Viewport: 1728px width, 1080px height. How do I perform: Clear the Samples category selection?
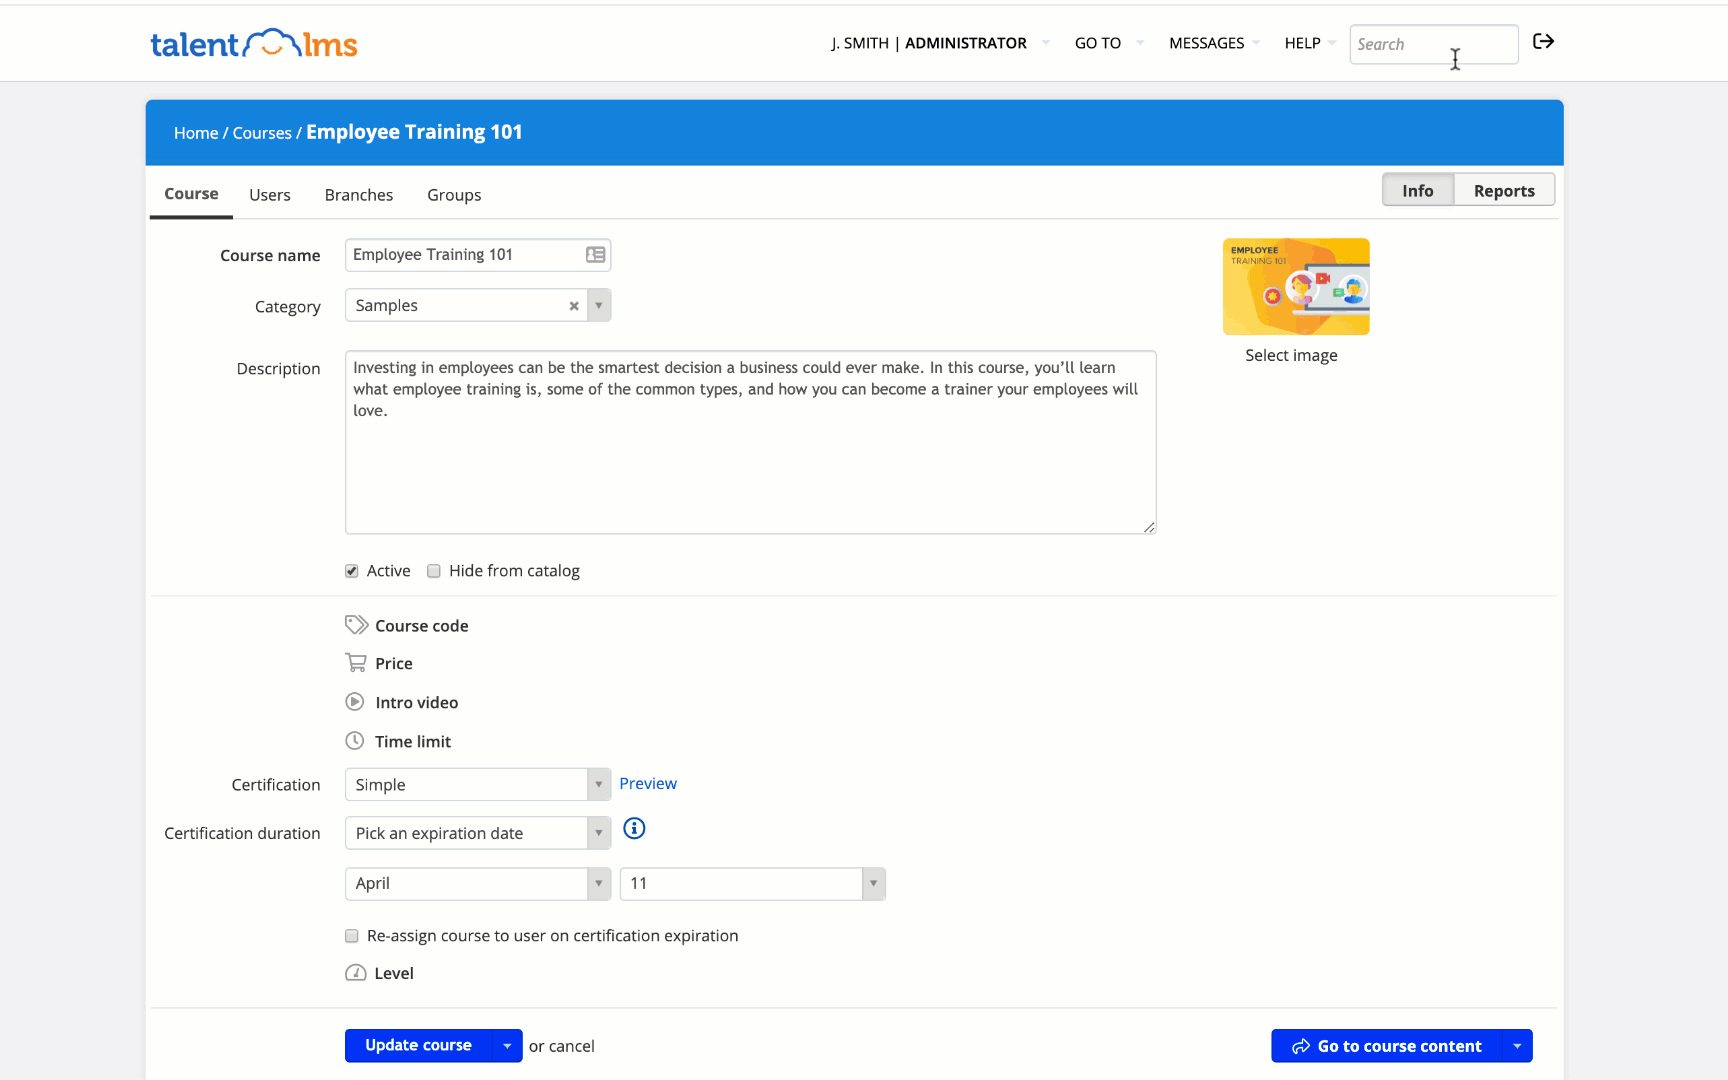(x=574, y=306)
